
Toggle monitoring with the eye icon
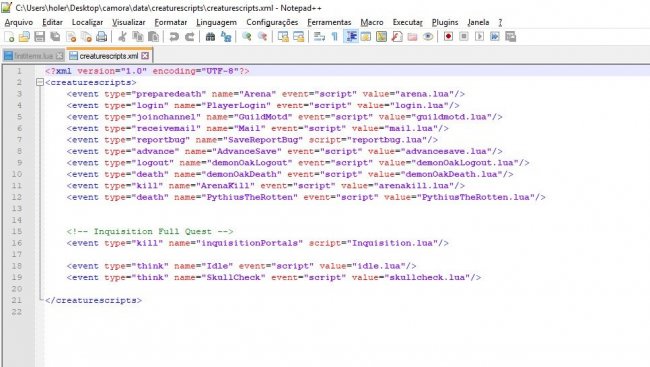pos(428,37)
